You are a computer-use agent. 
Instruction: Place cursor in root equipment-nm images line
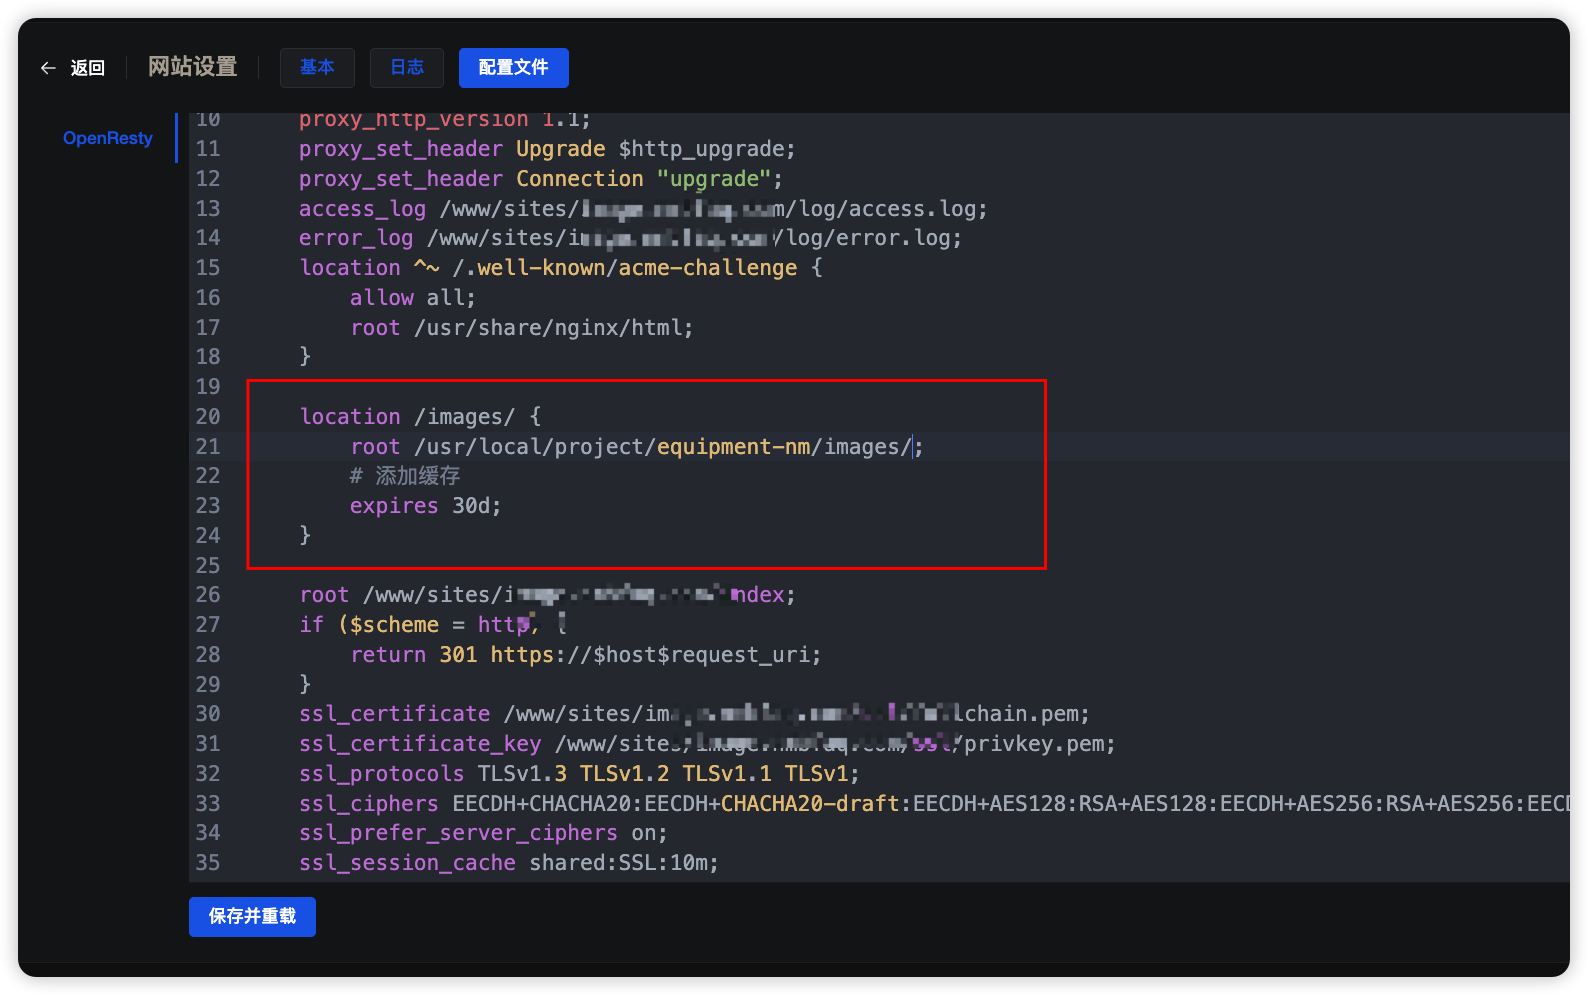(636, 447)
